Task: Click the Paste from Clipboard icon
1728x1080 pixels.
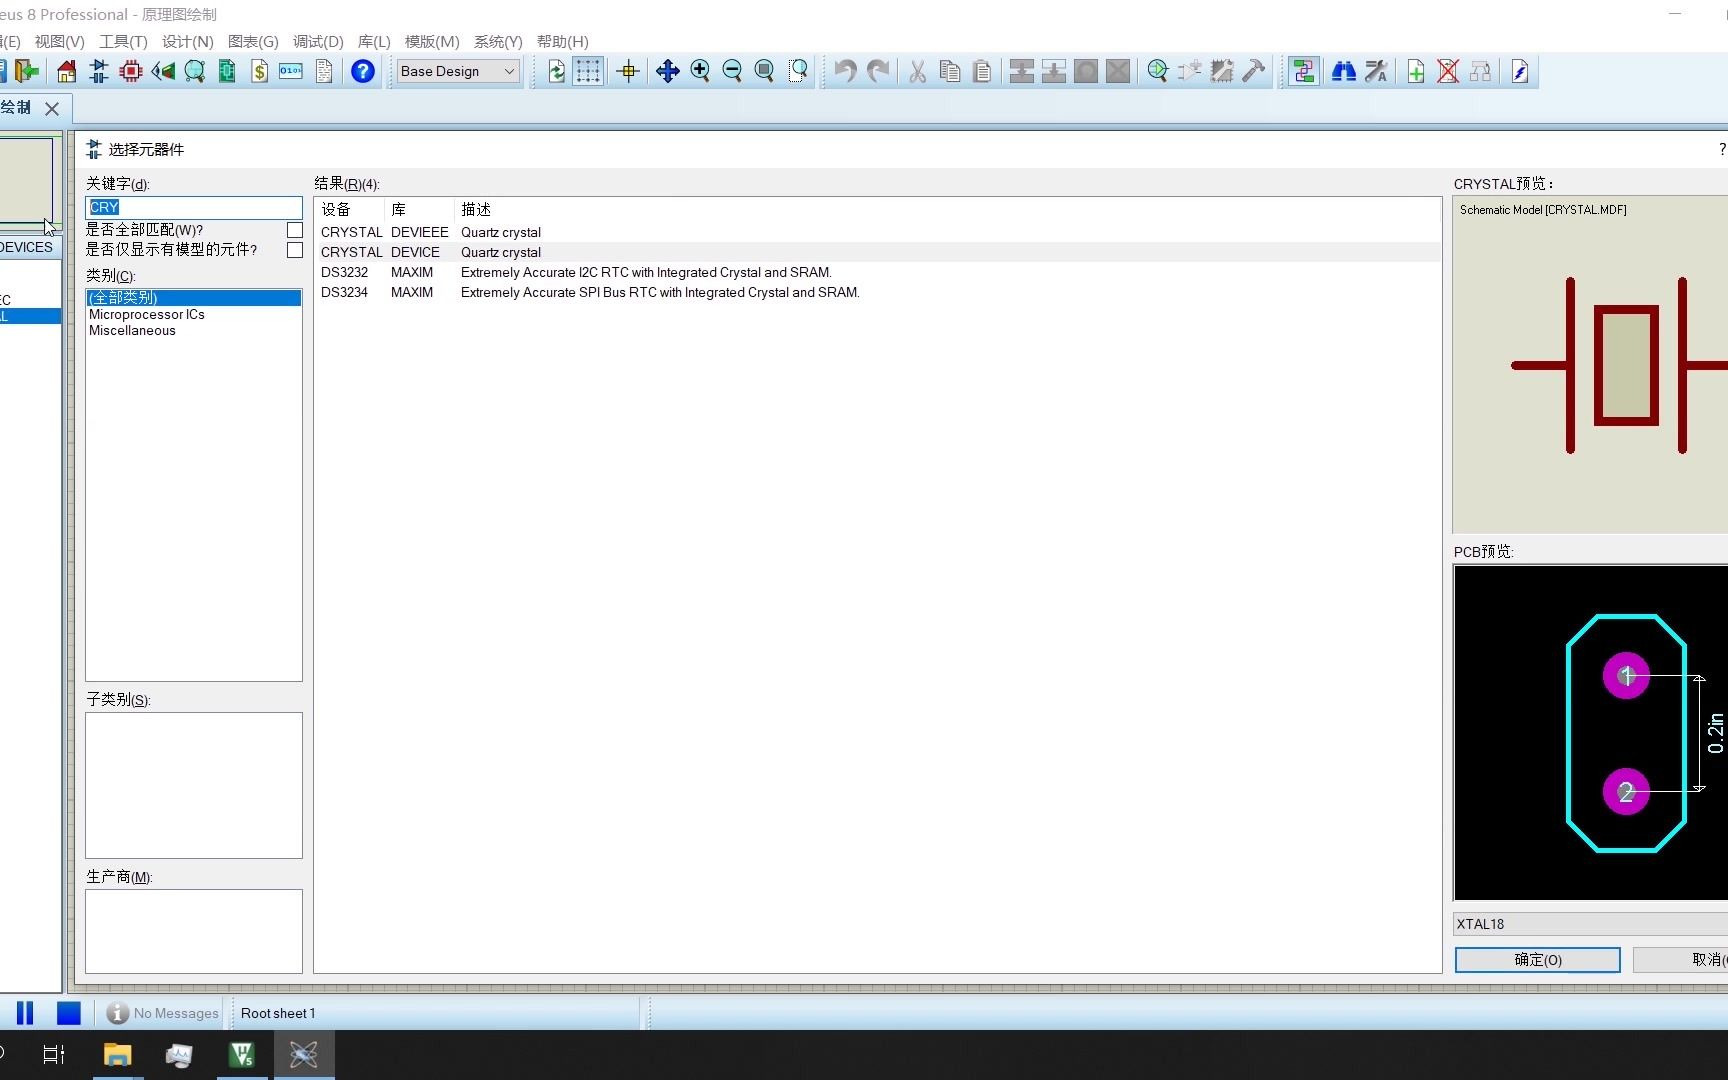Action: (982, 71)
